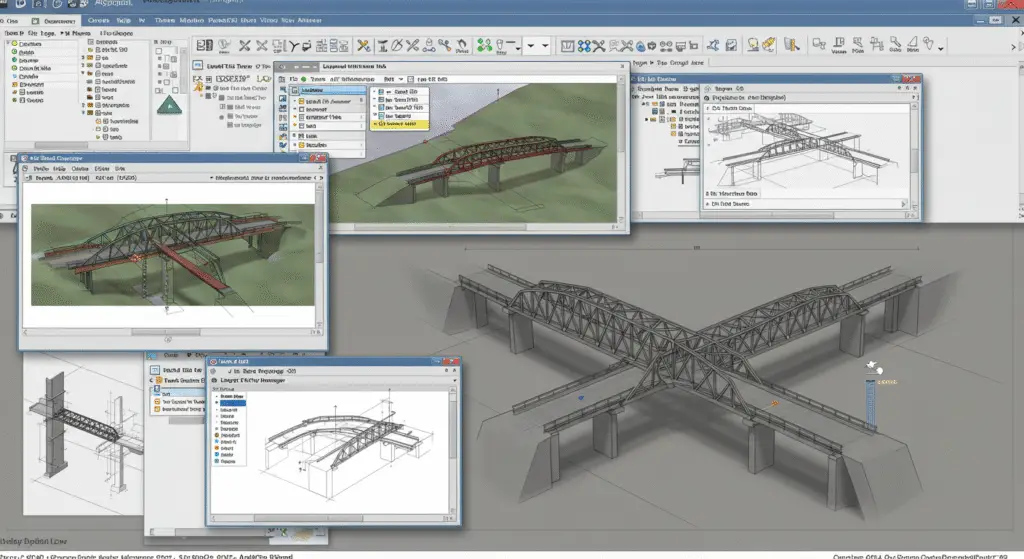This screenshot has height=559, width=1024.
Task: Click the dark hexagon icon beside the water drop
Action: [651, 46]
